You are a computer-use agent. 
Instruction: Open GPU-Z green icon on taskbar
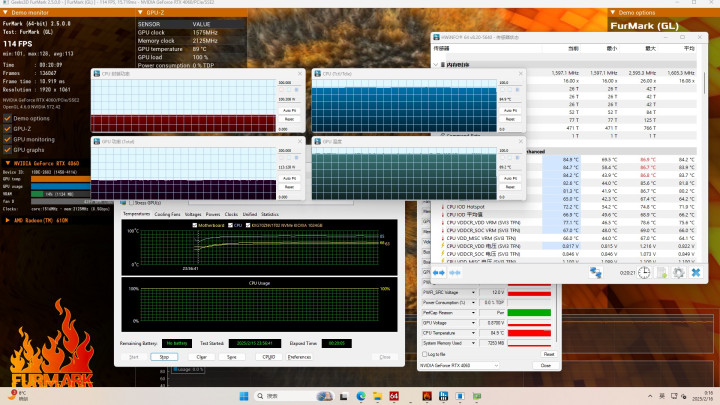coord(477,396)
